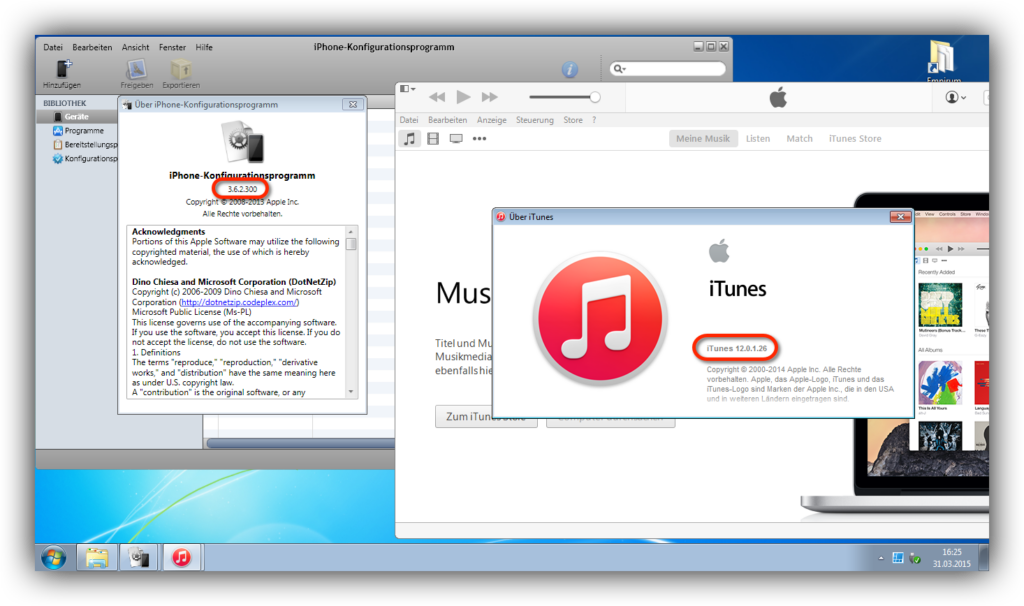Switch to the Match tab
The image size is (1024, 606).
point(799,138)
